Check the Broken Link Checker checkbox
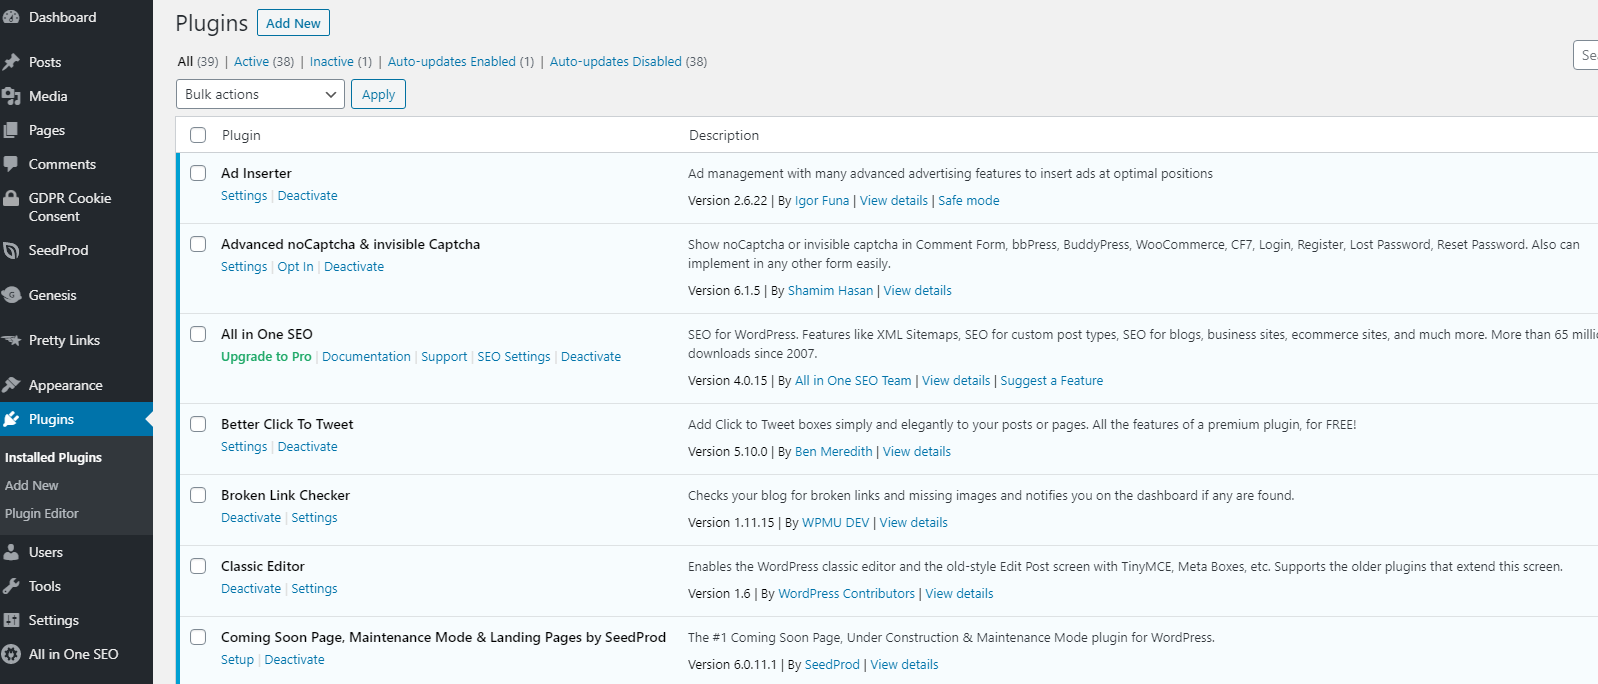This screenshot has height=684, width=1598. [198, 495]
